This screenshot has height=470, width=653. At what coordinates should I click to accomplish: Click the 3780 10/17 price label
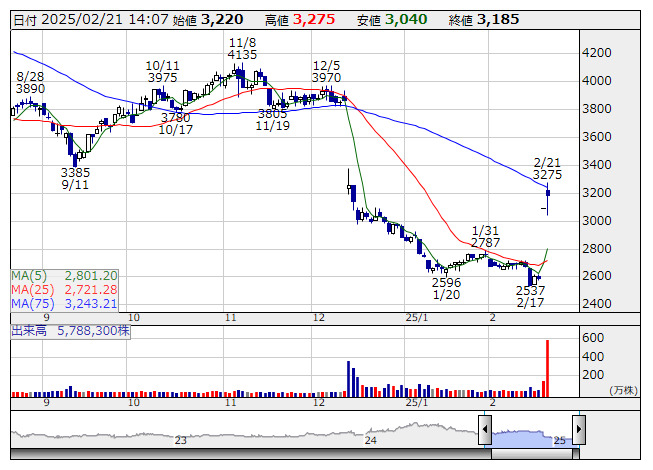(x=176, y=124)
